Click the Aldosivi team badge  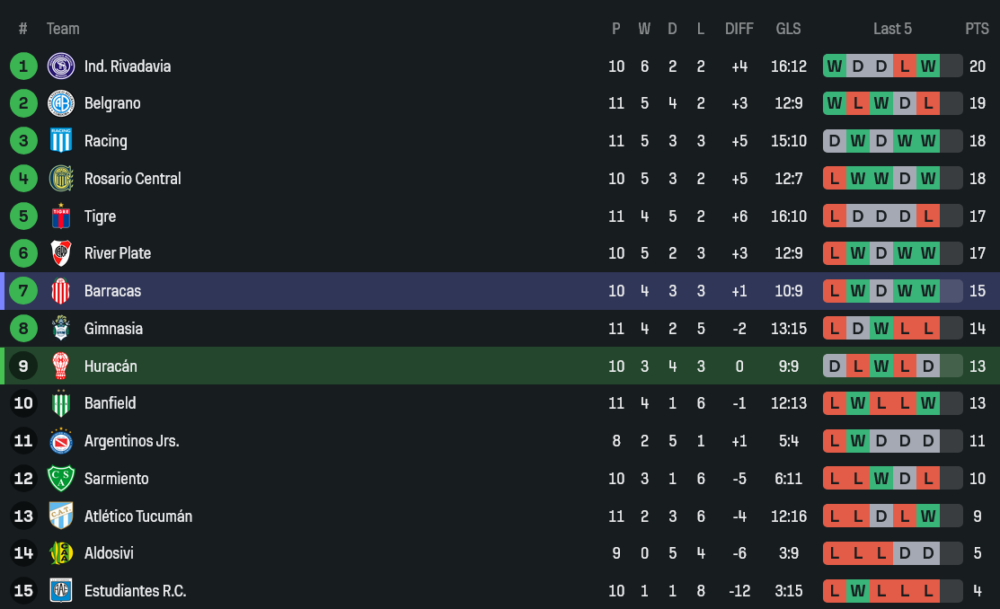click(x=61, y=553)
